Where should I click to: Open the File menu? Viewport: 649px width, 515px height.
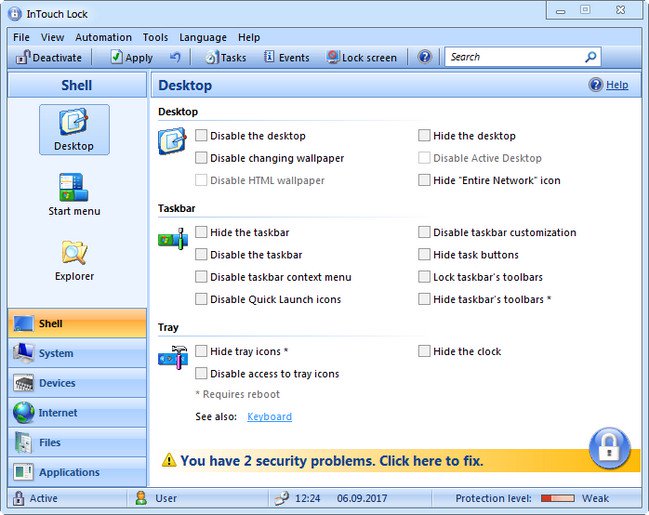(21, 37)
